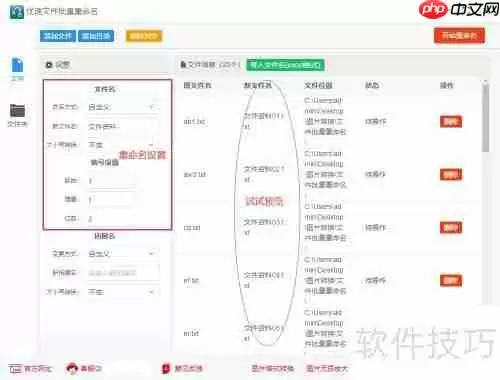
Task: Click the scrollbar up arrow of the file list
Action: (x=486, y=81)
